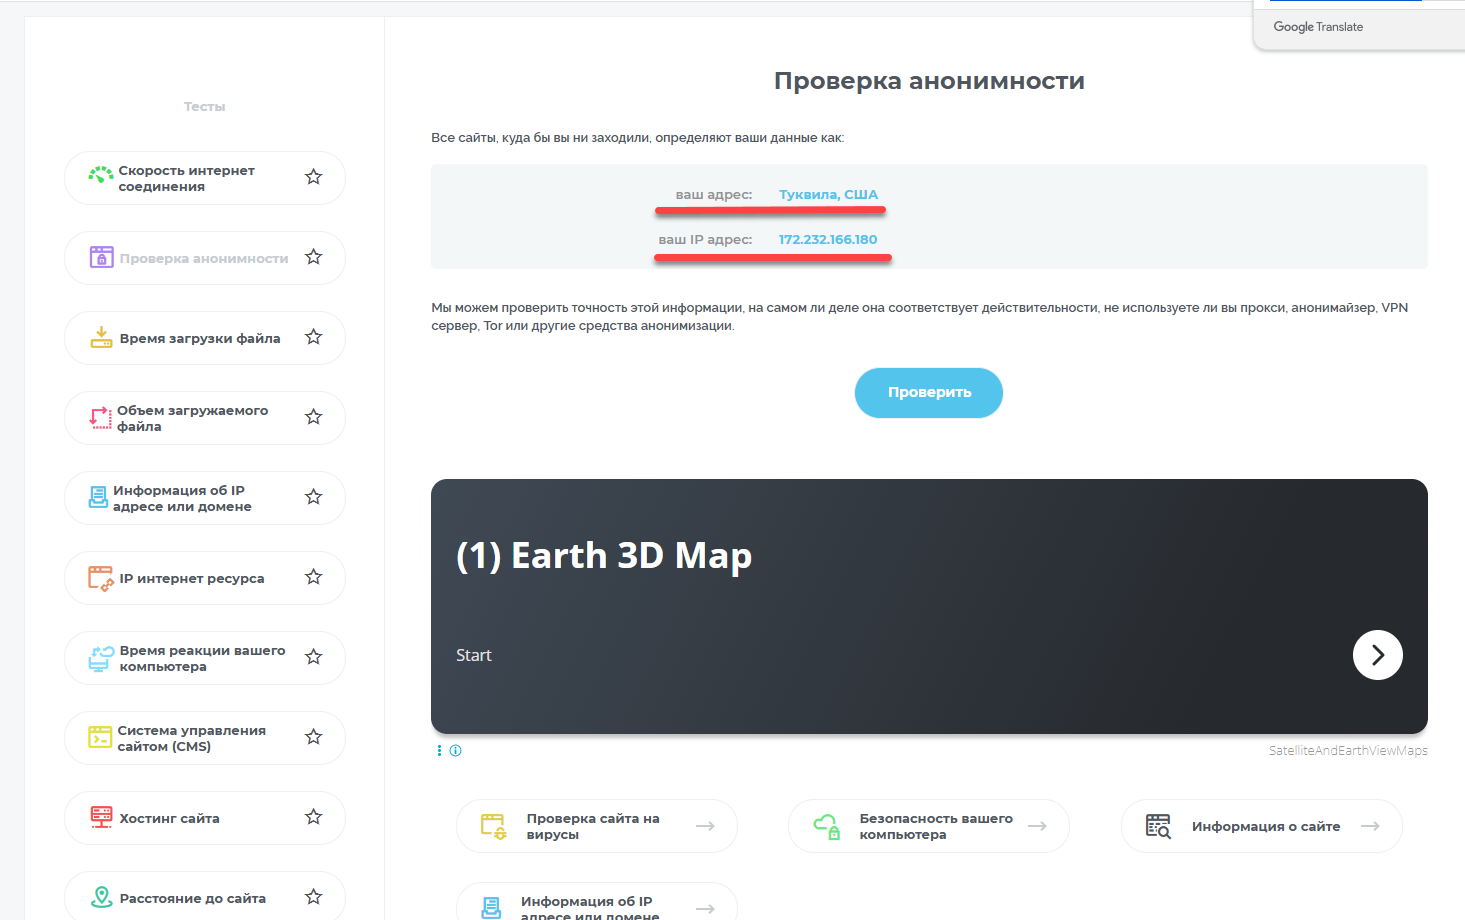The height and width of the screenshot is (920, 1465).
Task: Click the map pin distance-to-site icon
Action: pyautogui.click(x=101, y=897)
